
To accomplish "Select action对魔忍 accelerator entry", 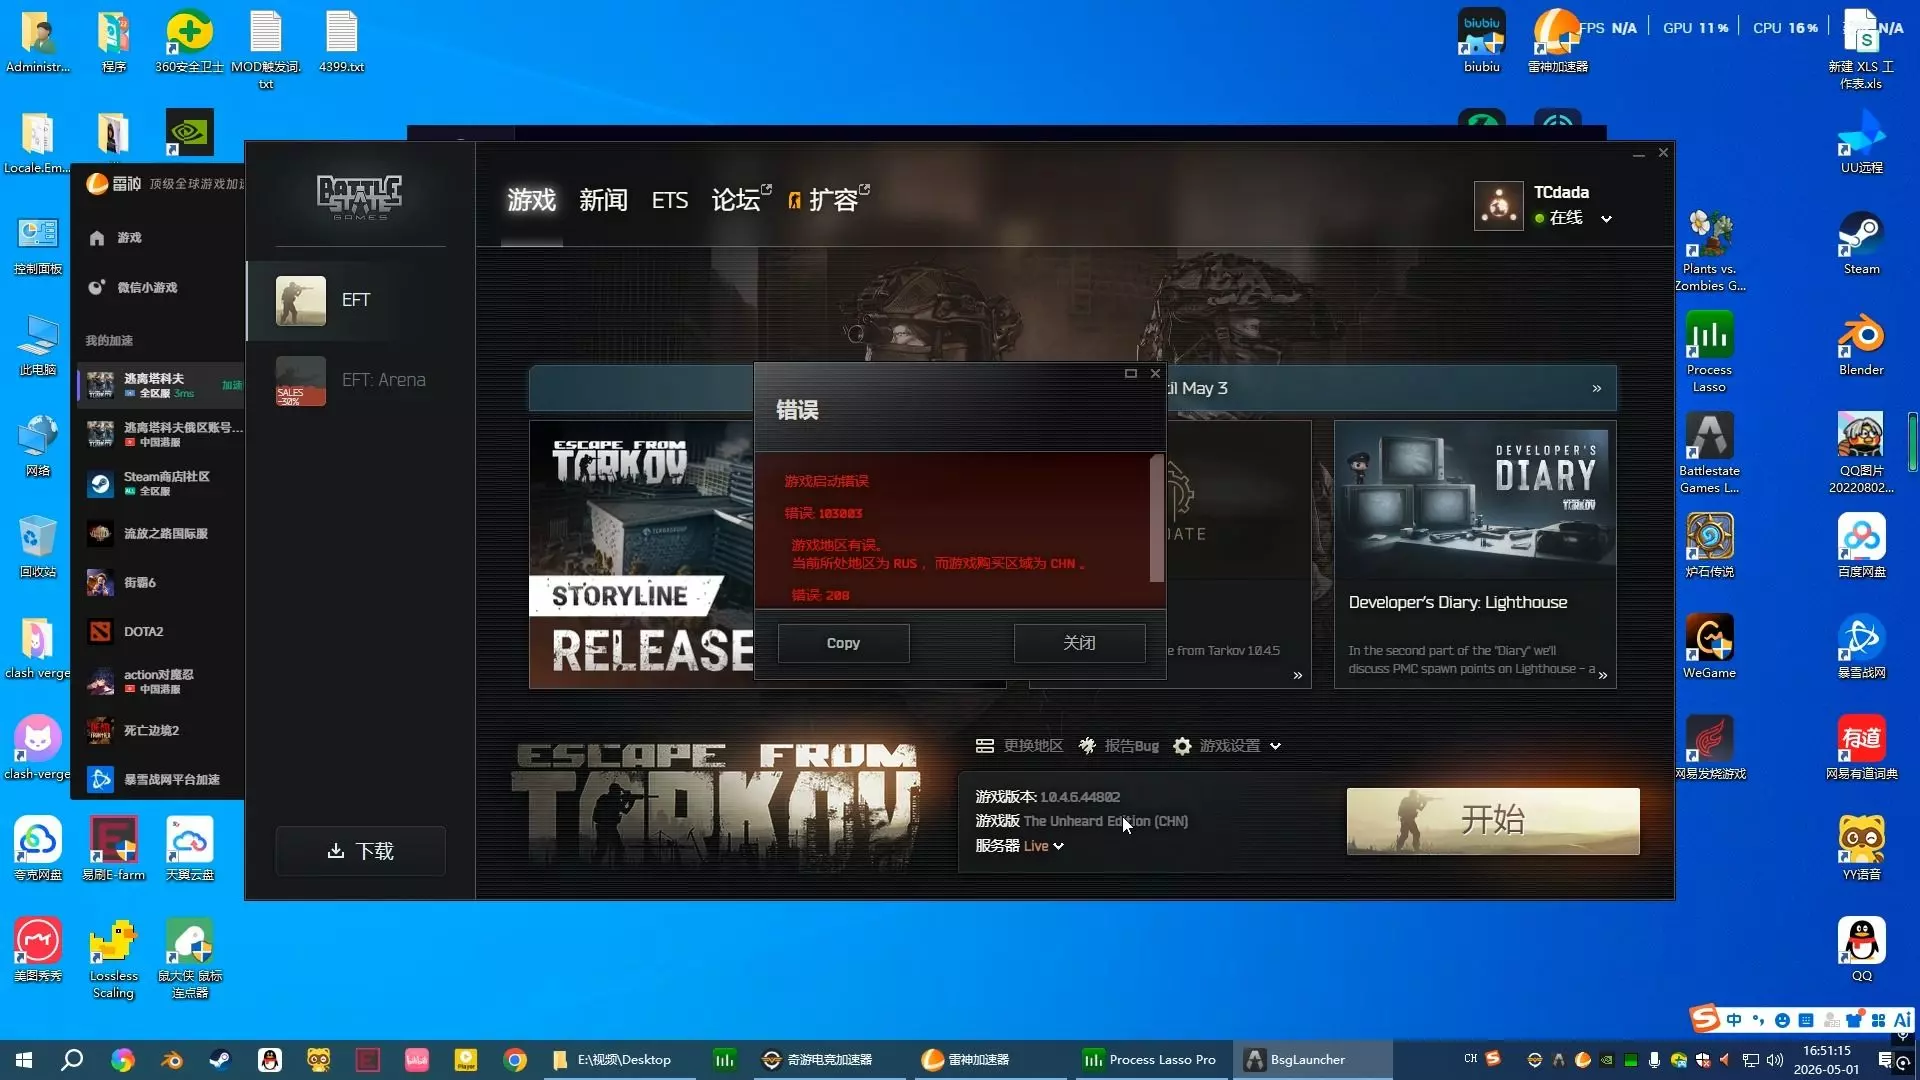I will pyautogui.click(x=161, y=681).
